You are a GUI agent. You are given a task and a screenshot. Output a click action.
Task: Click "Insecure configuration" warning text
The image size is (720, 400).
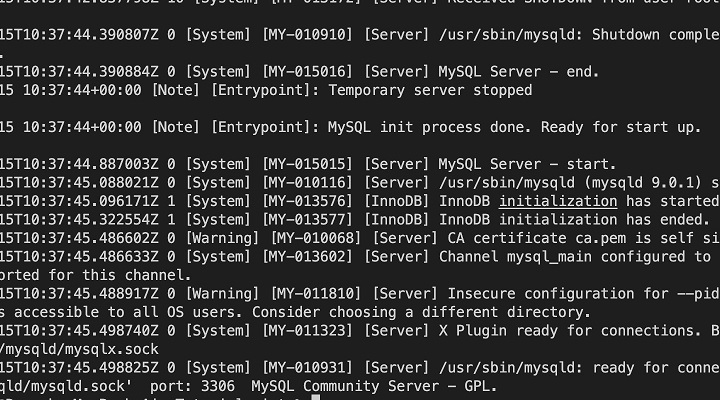click(535, 293)
